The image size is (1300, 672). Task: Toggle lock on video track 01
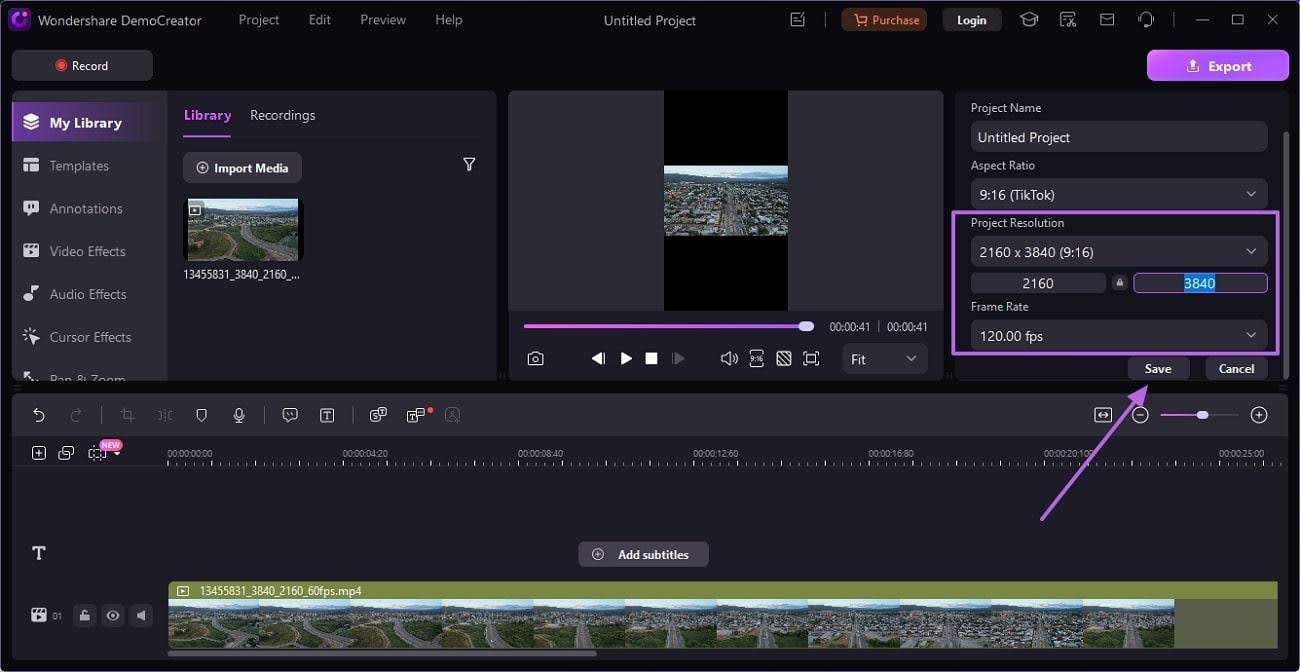85,616
